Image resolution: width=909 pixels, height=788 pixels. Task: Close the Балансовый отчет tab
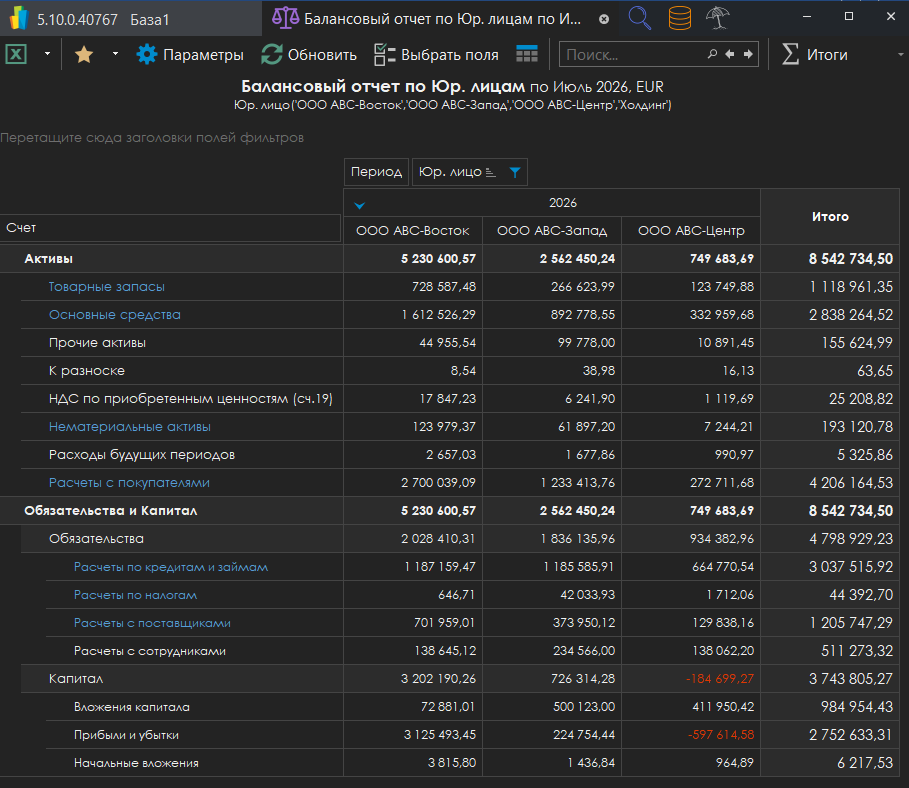pyautogui.click(x=604, y=19)
